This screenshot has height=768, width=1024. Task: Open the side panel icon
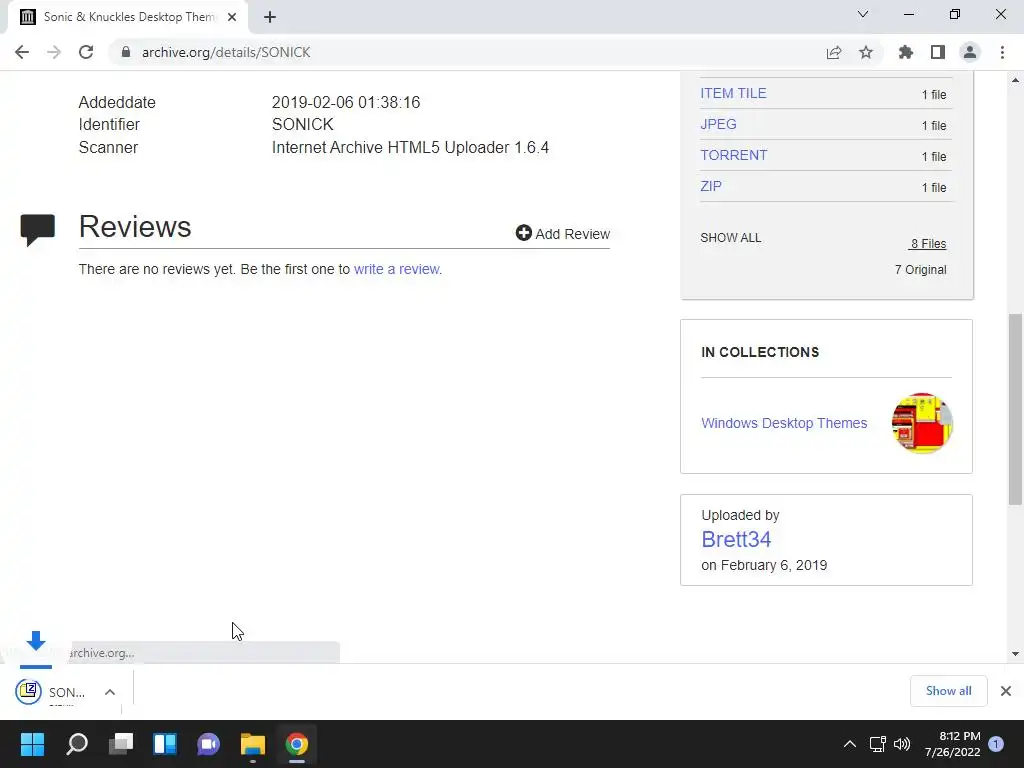(938, 52)
